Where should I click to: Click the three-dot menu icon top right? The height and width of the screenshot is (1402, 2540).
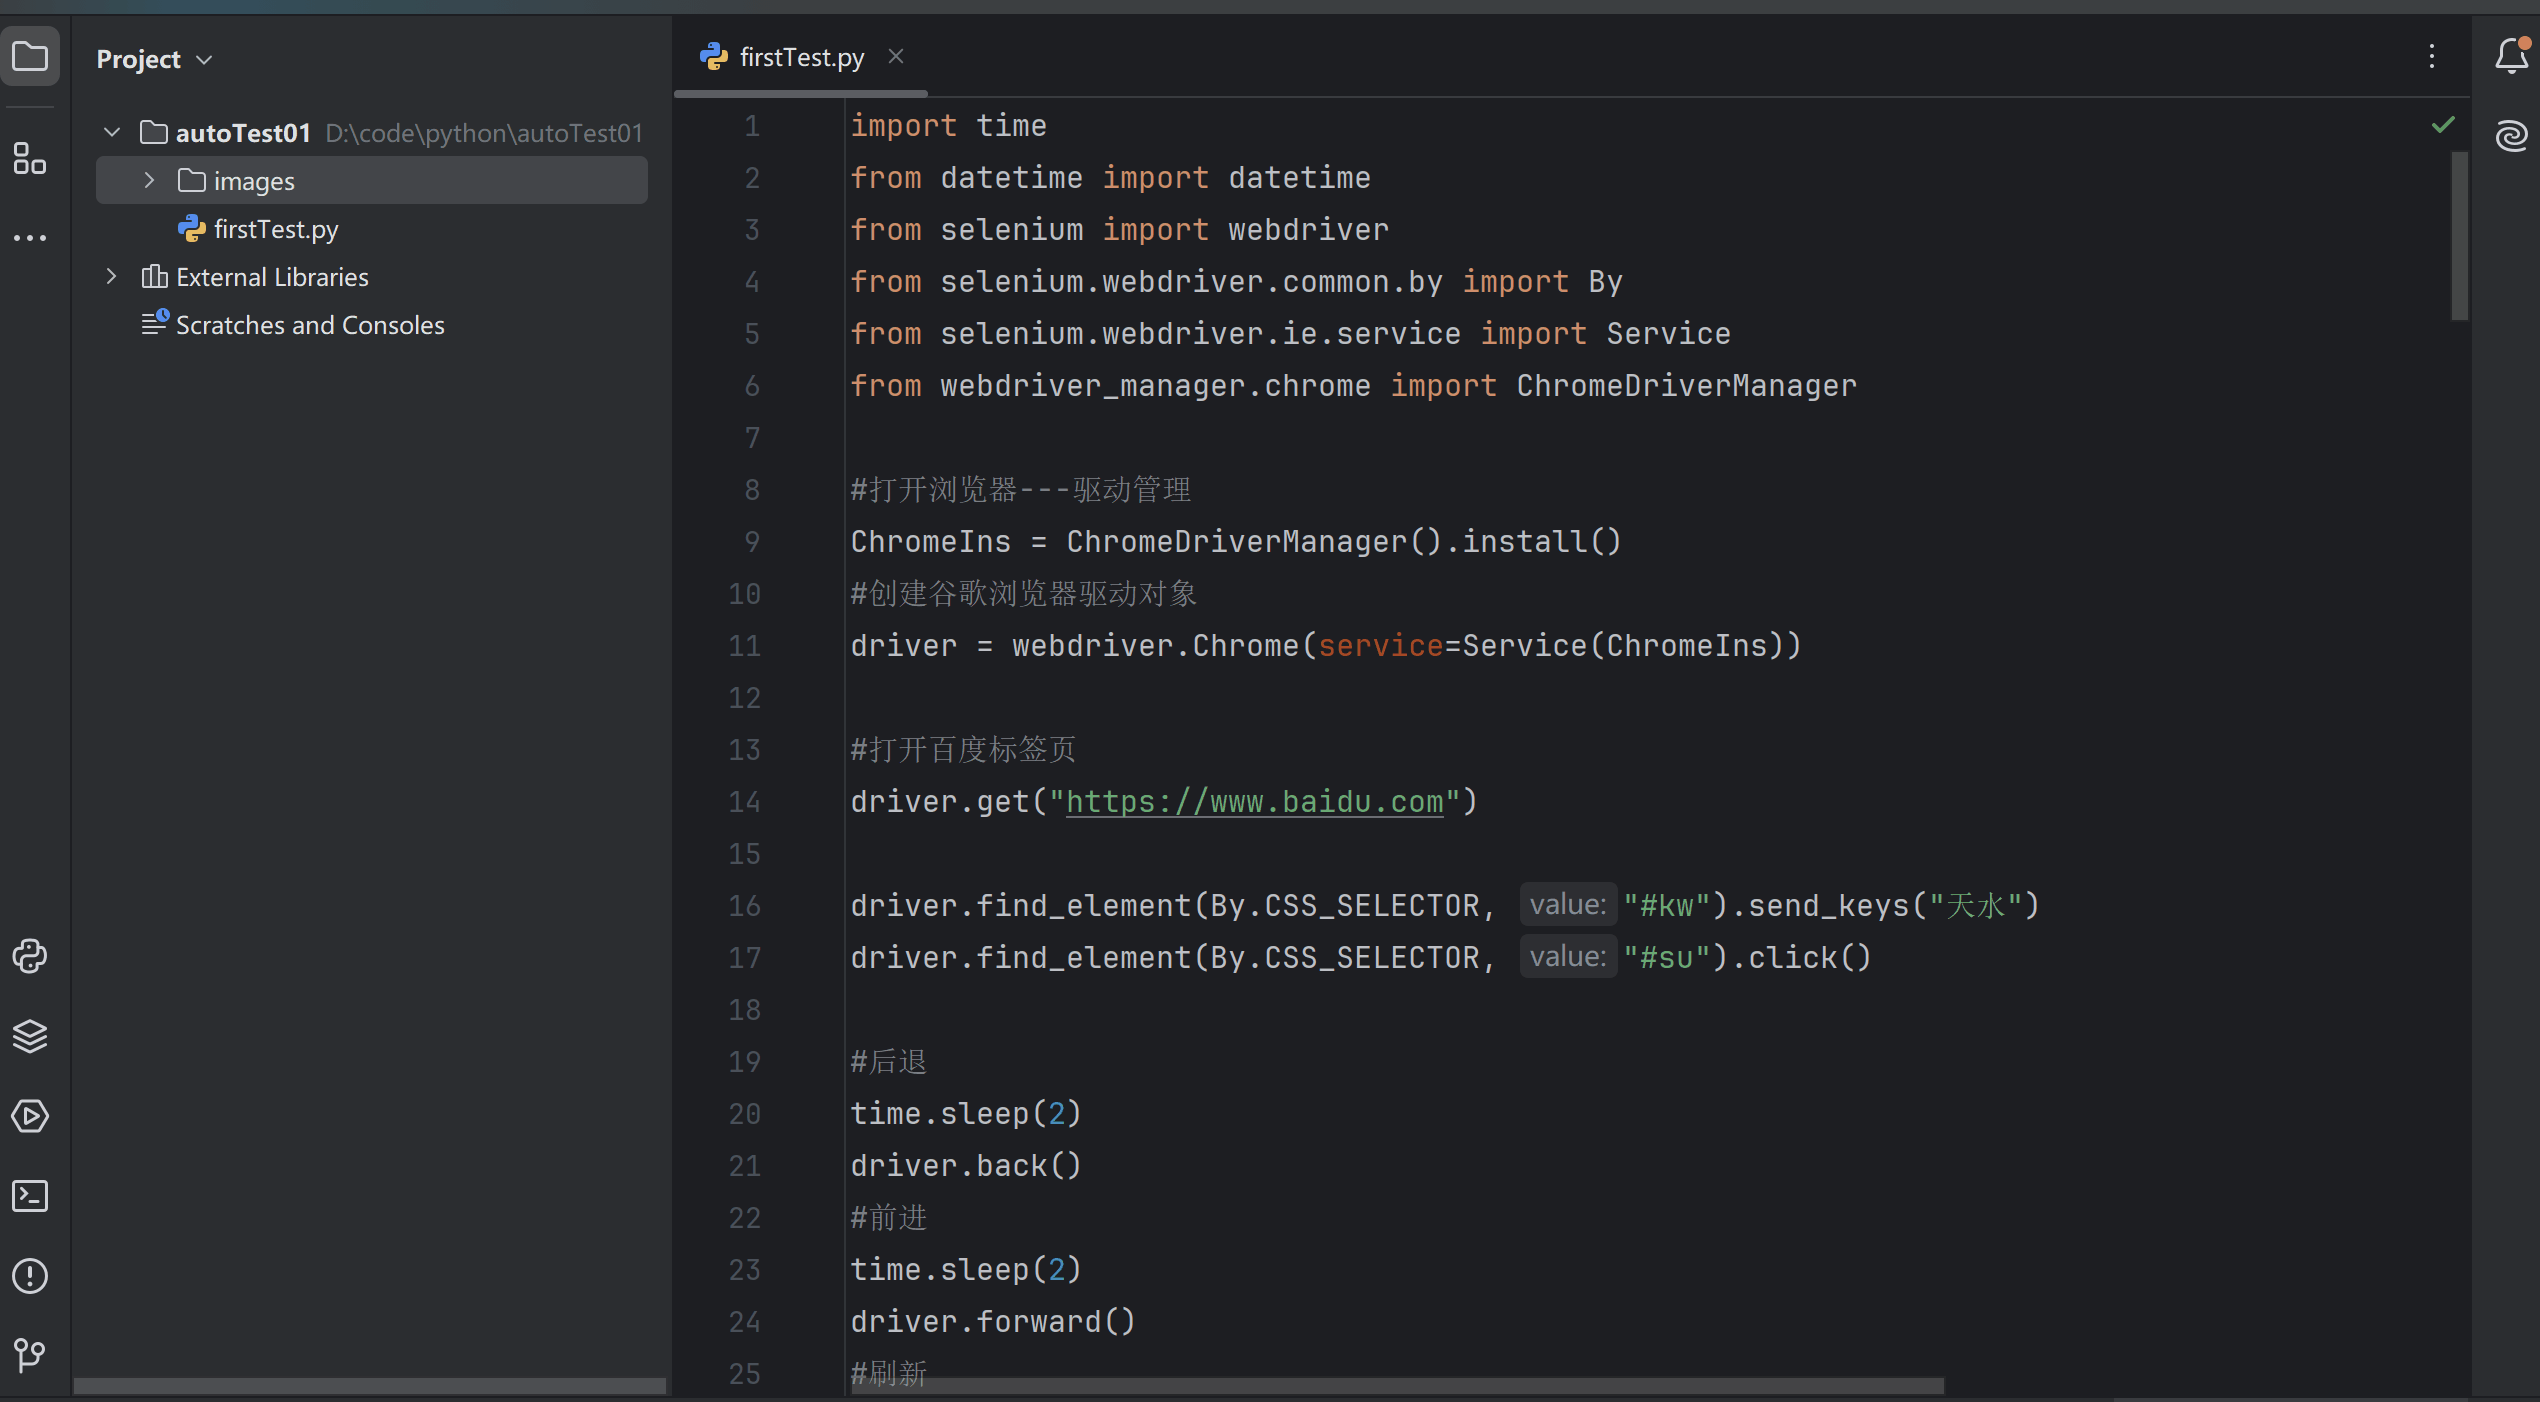2431,55
